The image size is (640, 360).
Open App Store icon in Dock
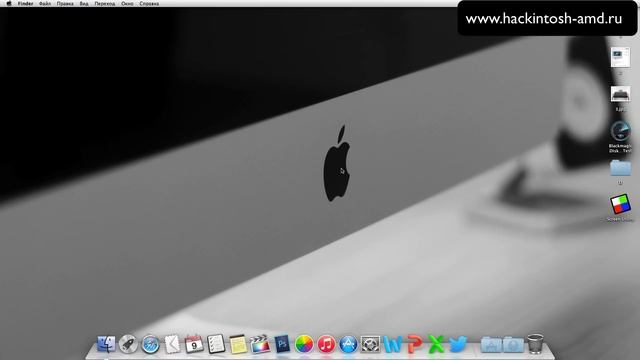[x=348, y=344]
